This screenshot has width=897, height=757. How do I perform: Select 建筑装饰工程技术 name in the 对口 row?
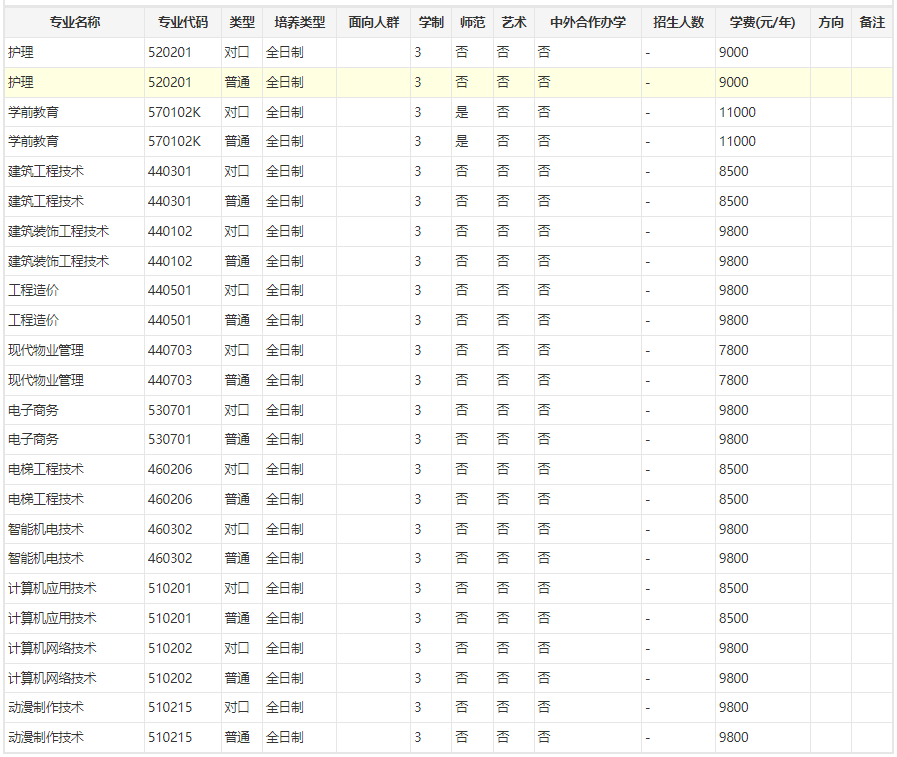59,231
